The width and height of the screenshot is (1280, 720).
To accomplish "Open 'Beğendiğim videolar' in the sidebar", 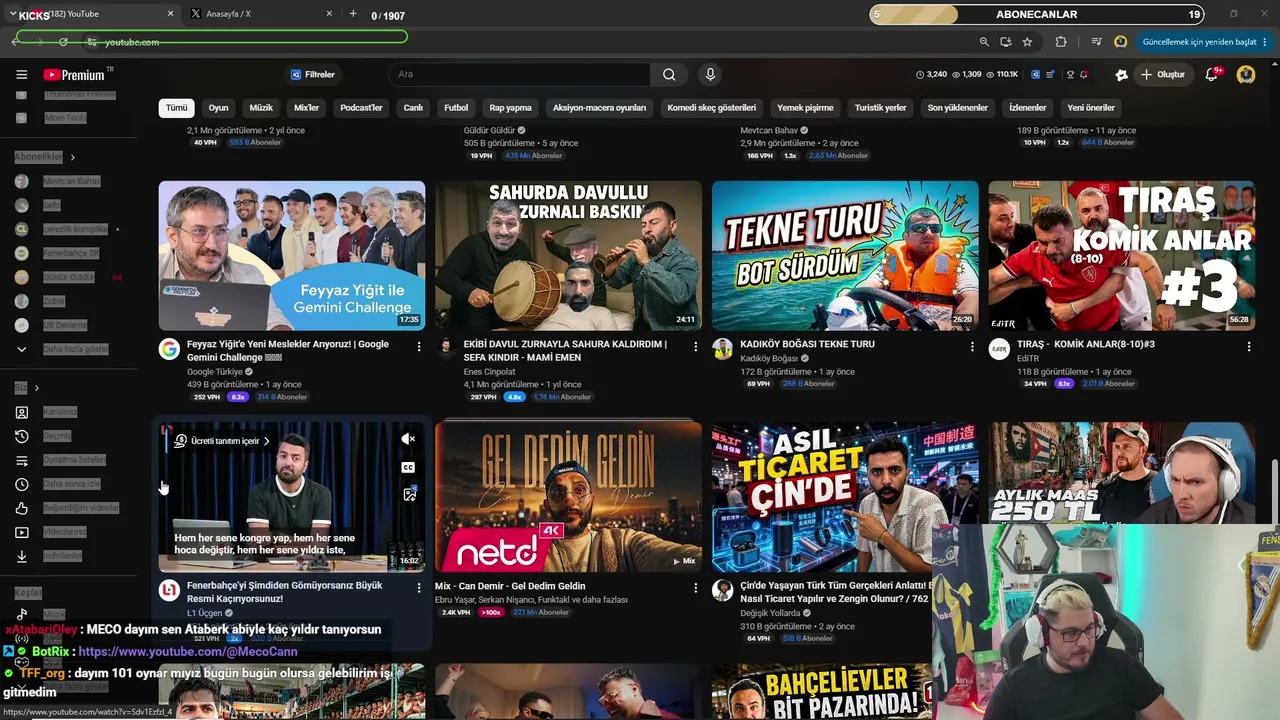I will point(81,508).
